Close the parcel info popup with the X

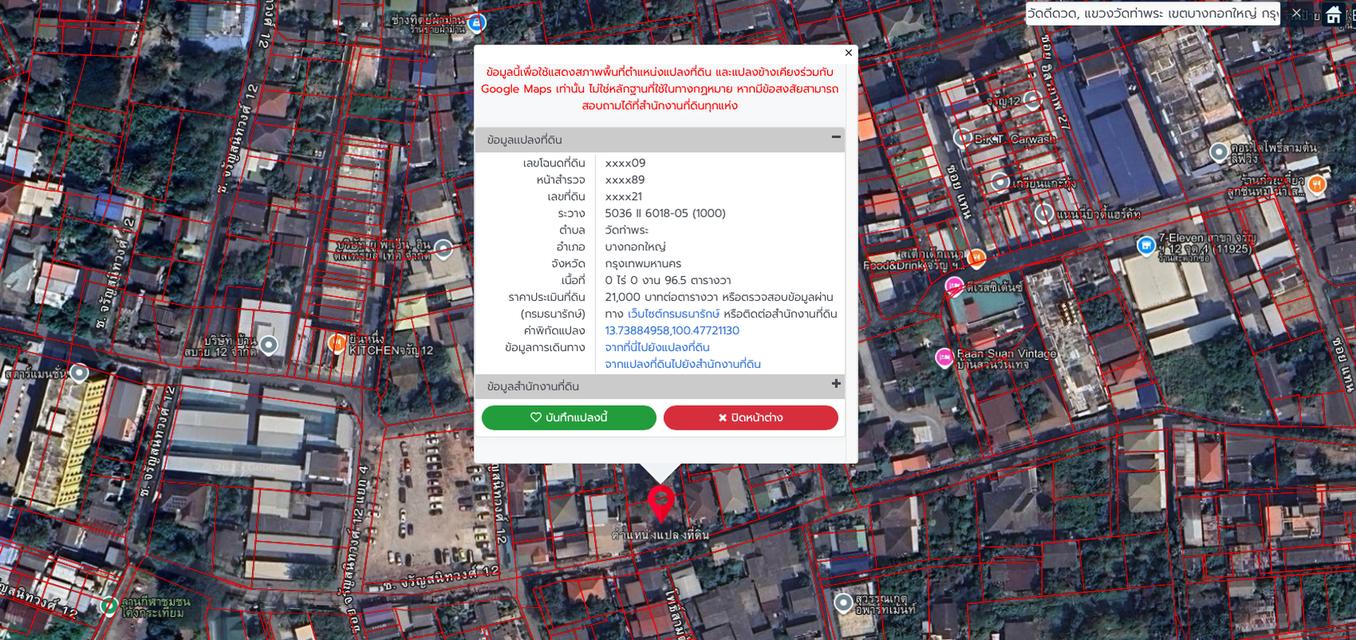point(848,53)
